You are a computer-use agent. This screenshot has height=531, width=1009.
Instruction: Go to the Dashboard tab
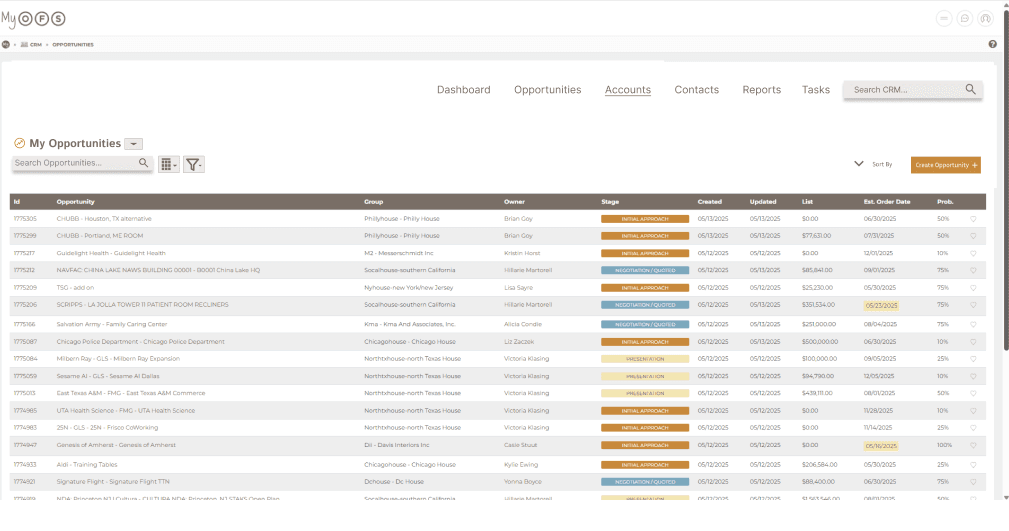463,89
